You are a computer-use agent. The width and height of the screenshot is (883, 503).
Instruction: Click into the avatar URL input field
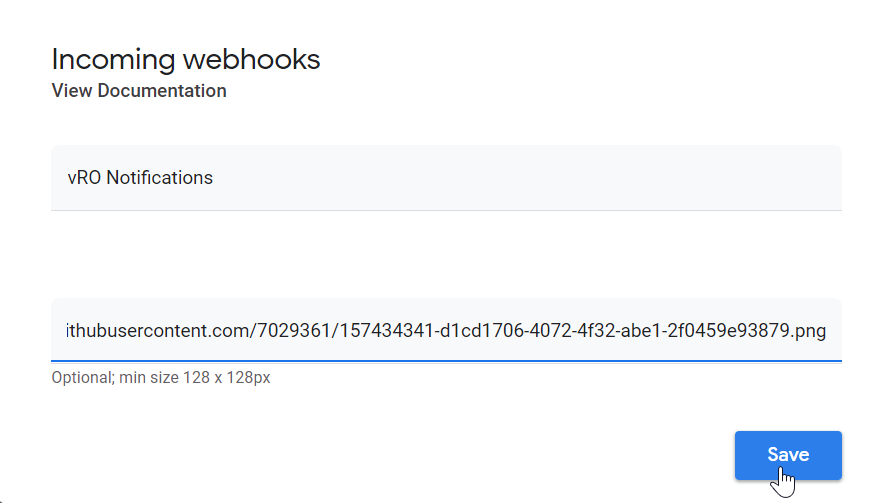click(445, 330)
